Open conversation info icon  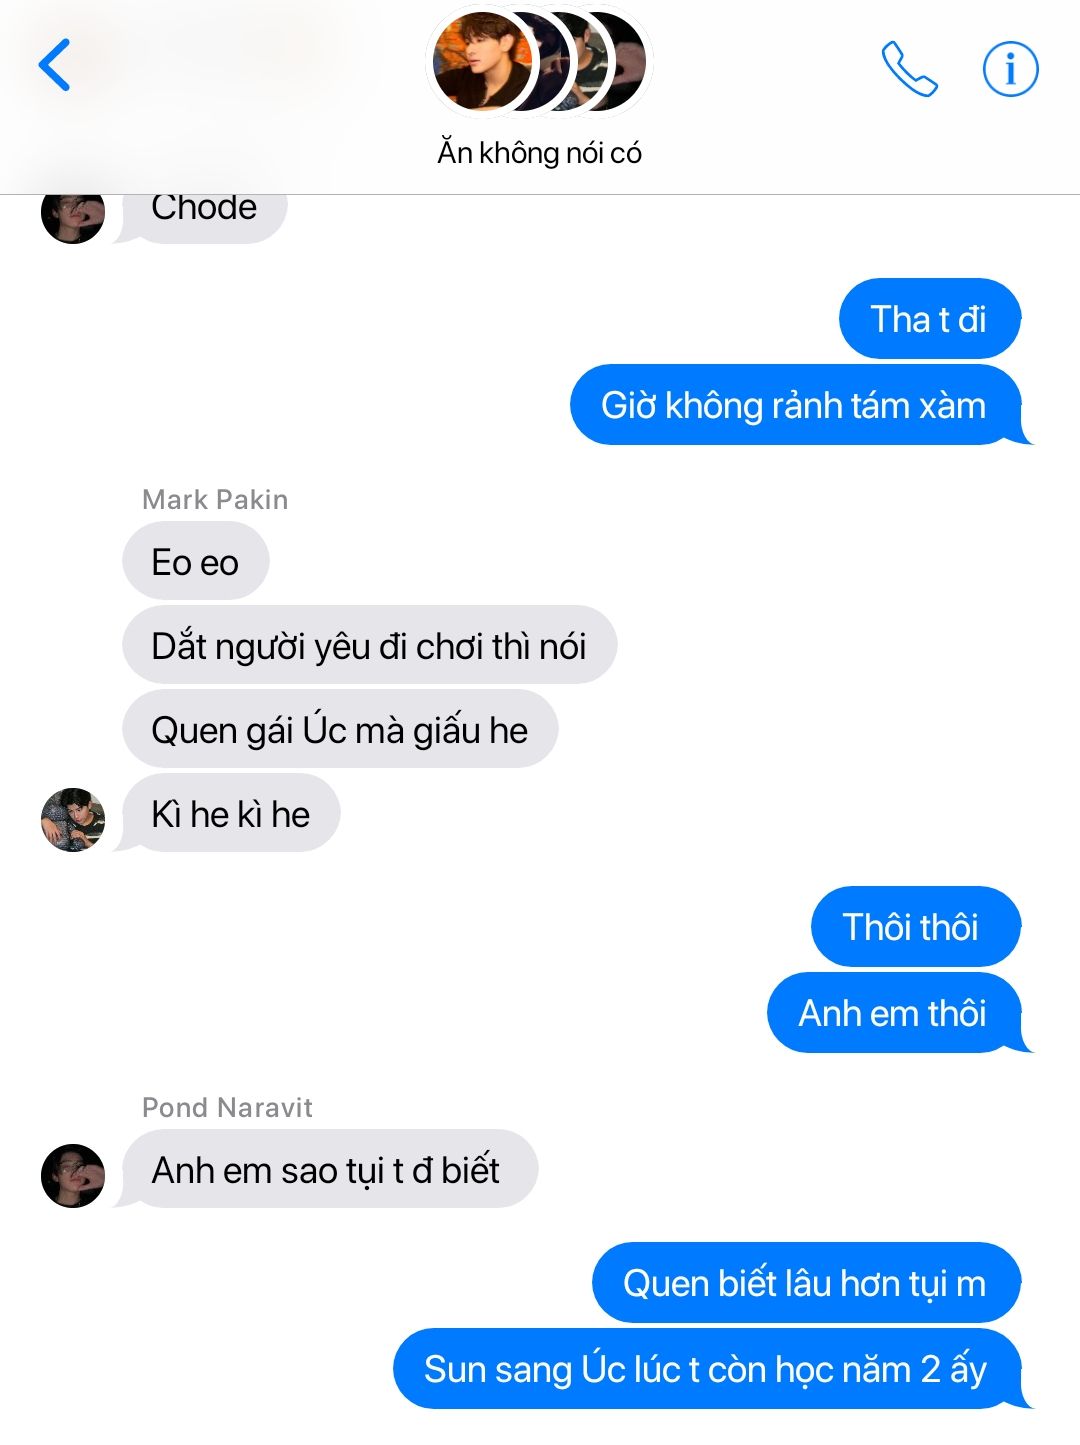(1010, 69)
